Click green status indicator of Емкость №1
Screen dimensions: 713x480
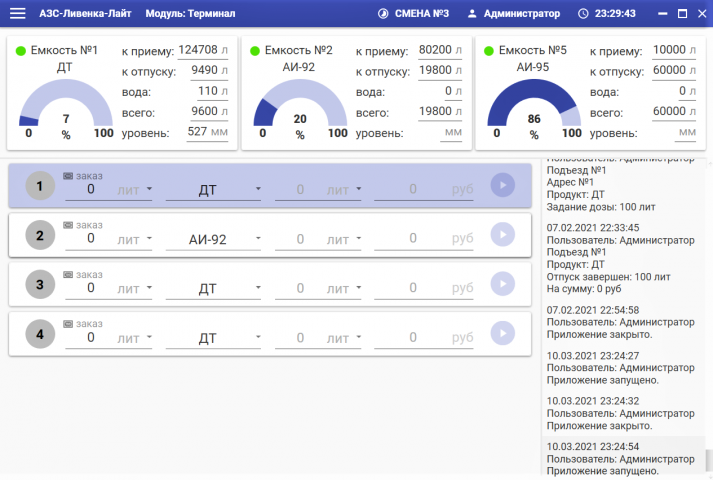coord(20,51)
